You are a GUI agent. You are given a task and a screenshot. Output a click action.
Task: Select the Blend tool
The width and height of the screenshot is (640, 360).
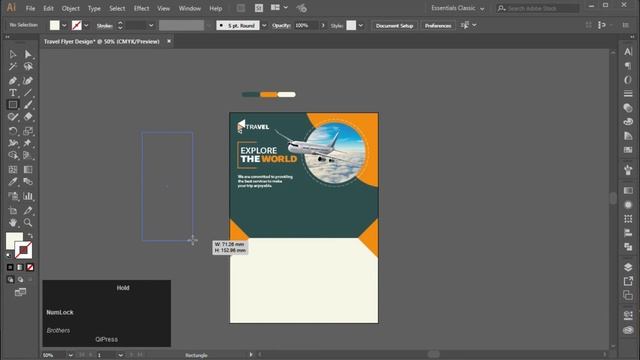(x=28, y=182)
